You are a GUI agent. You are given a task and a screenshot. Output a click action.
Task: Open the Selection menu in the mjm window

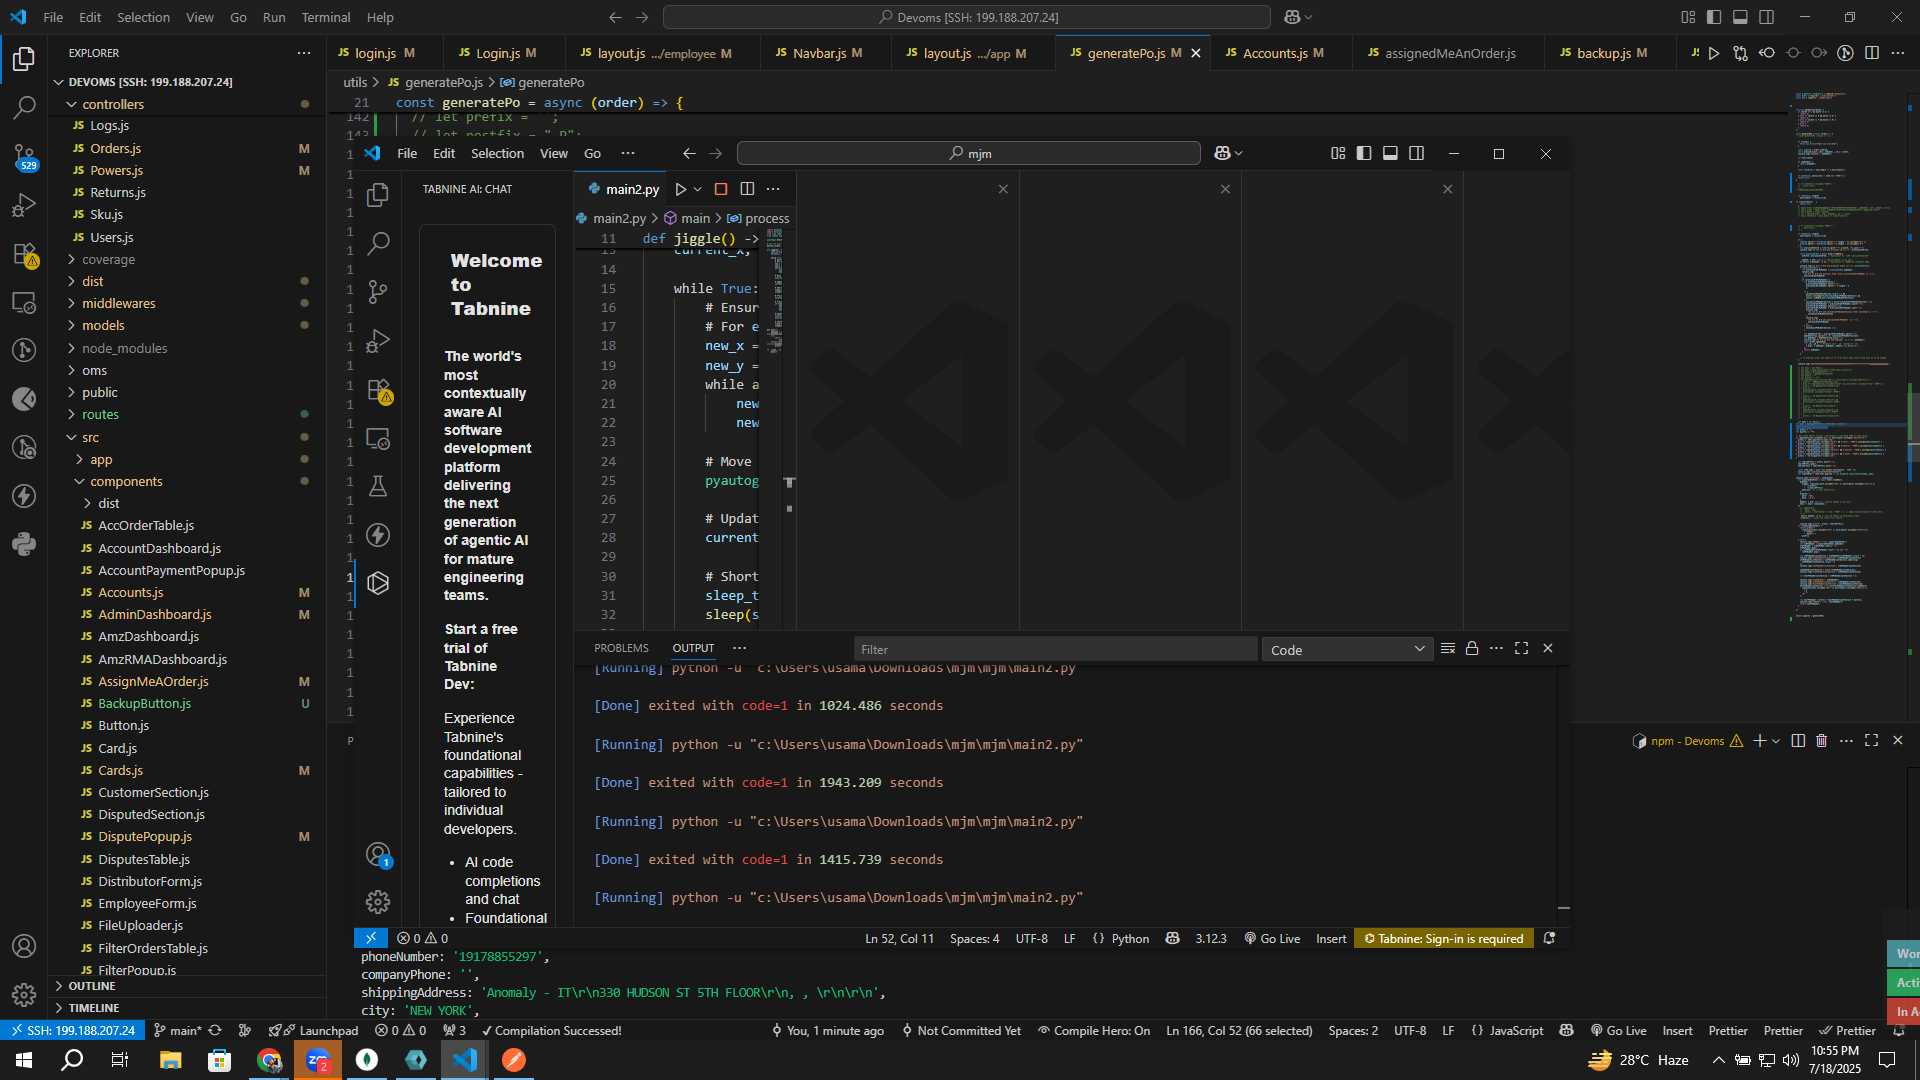pos(497,153)
